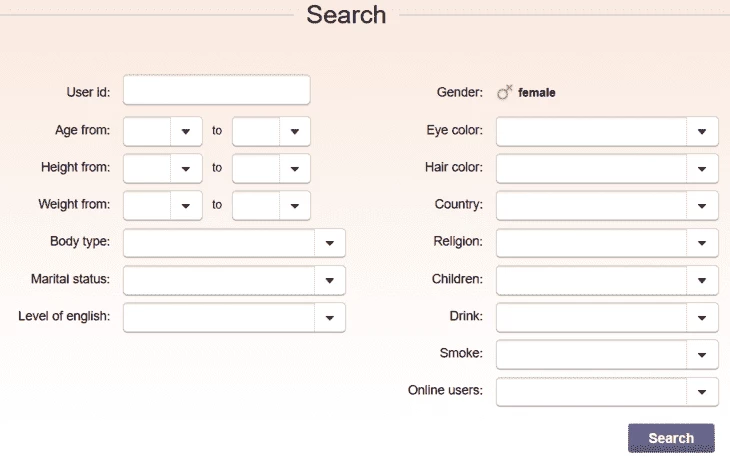Viewport: 730px width, 457px height.
Task: Open the Smoke dropdown
Action: (607, 355)
